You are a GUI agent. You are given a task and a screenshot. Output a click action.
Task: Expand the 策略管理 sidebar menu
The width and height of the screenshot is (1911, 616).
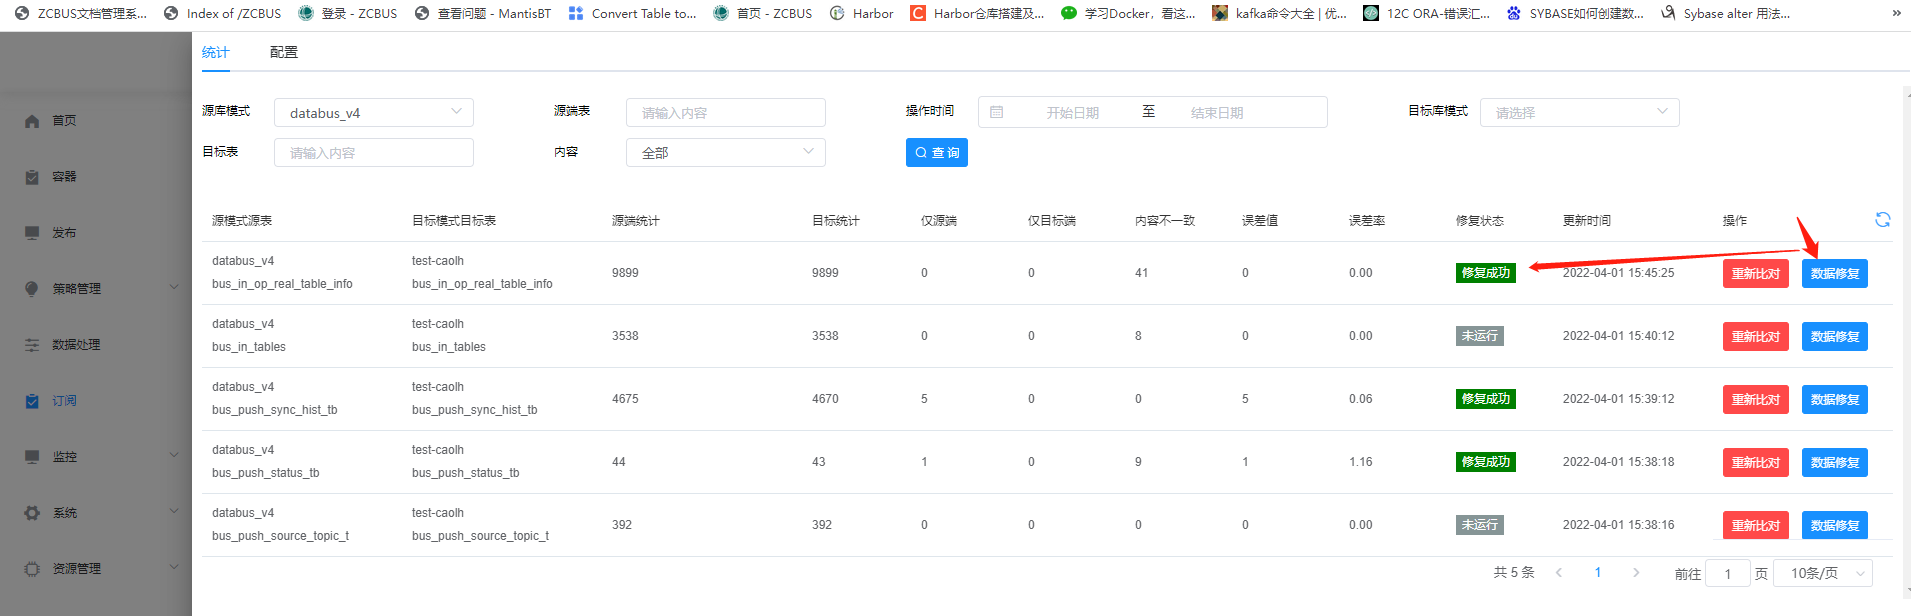click(x=174, y=288)
